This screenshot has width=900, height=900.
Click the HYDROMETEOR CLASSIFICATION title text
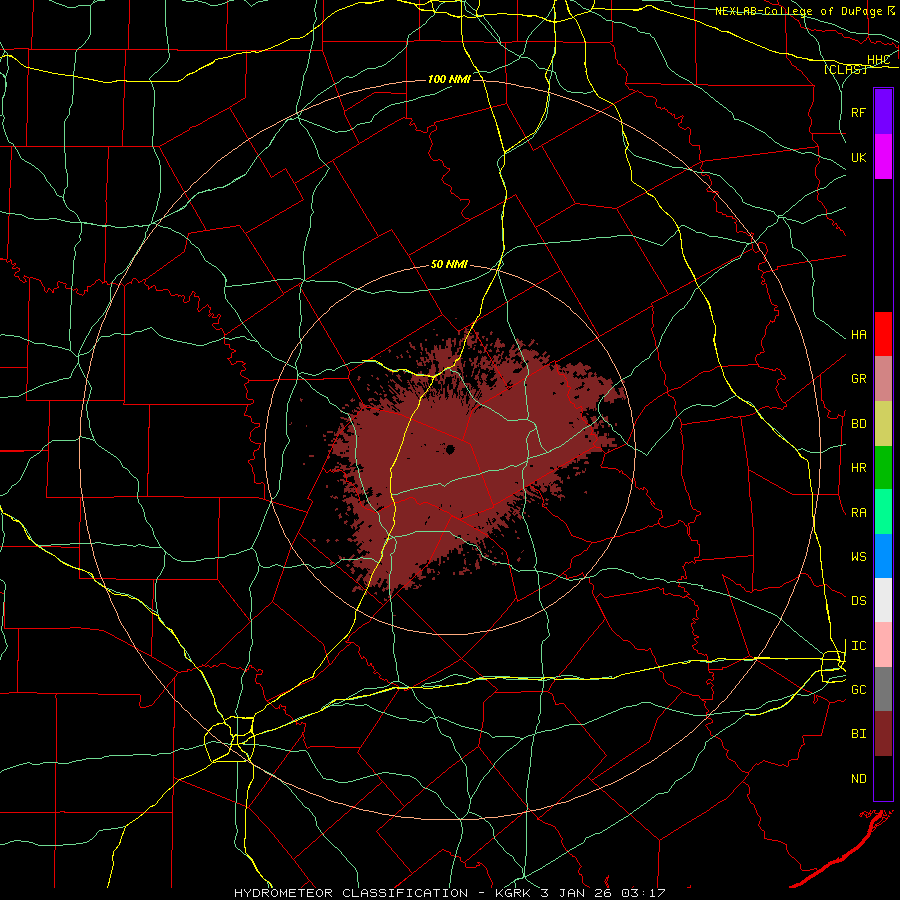click(351, 893)
